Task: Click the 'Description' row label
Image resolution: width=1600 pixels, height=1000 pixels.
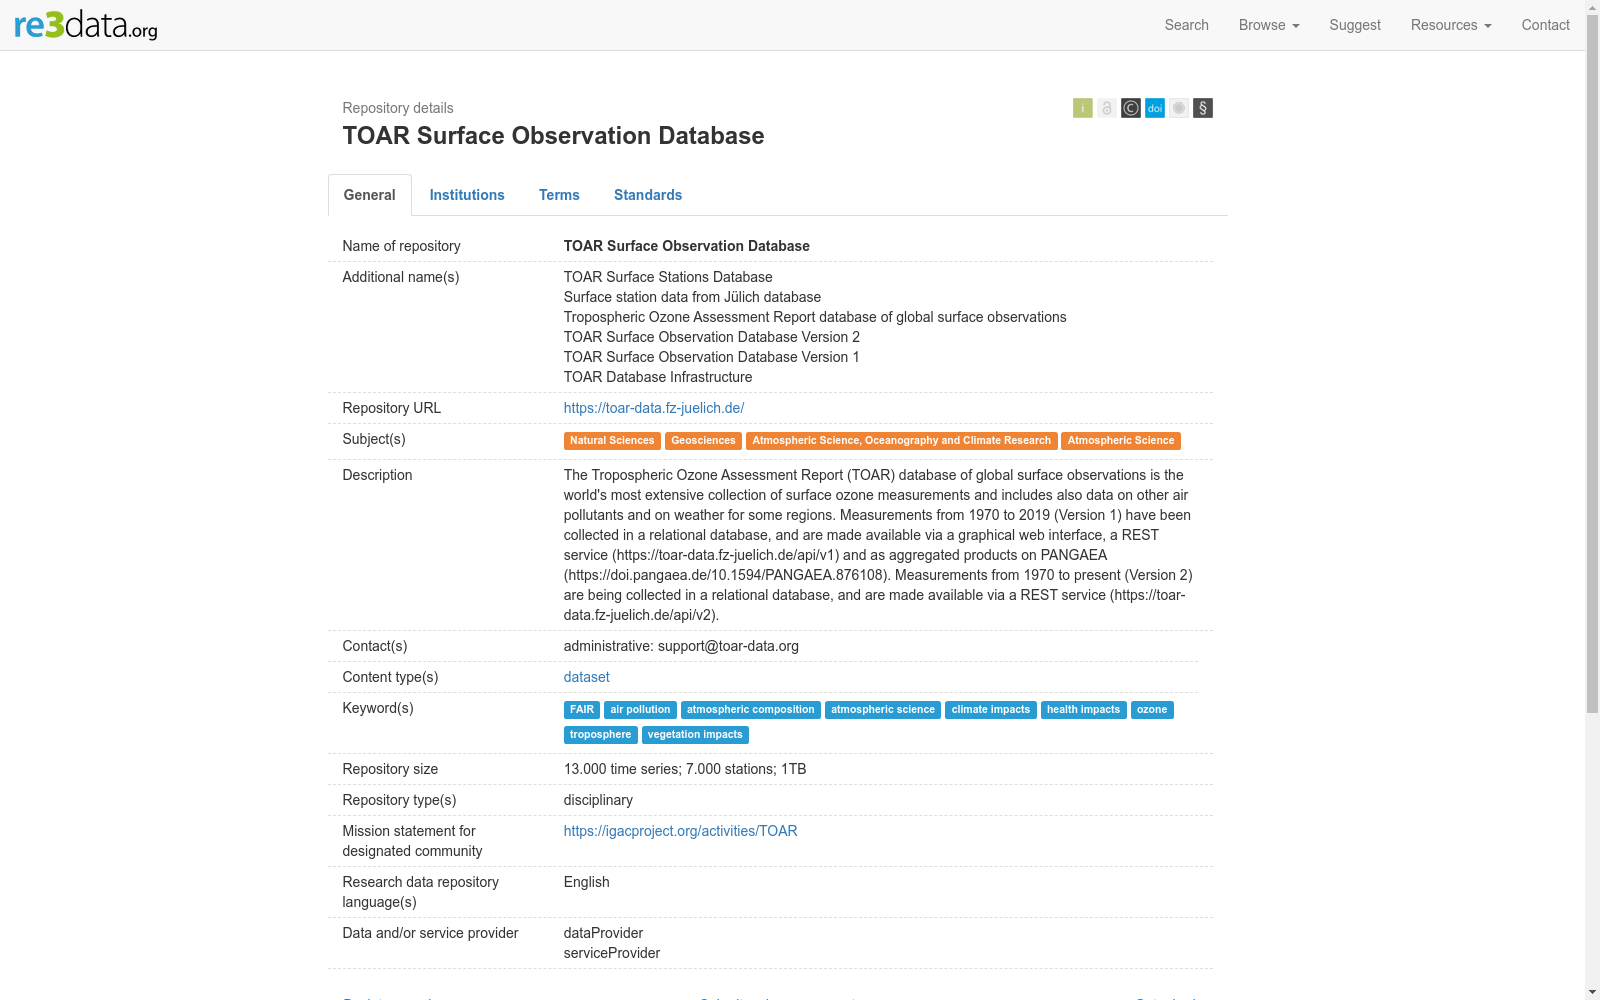Action: pos(378,475)
